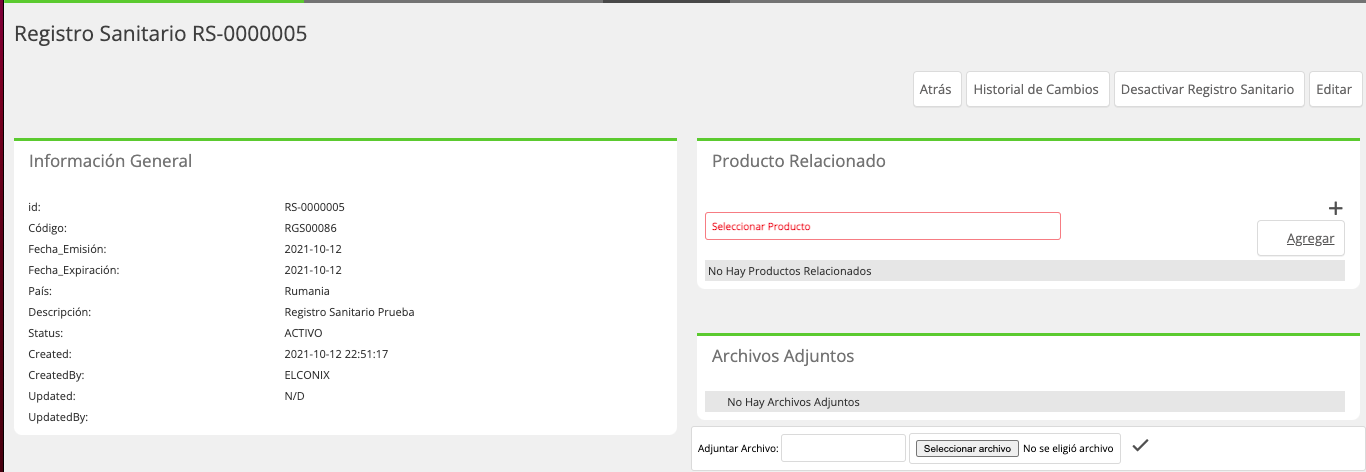Click the Status label
Screen dimensions: 1366x472
(x=45, y=333)
